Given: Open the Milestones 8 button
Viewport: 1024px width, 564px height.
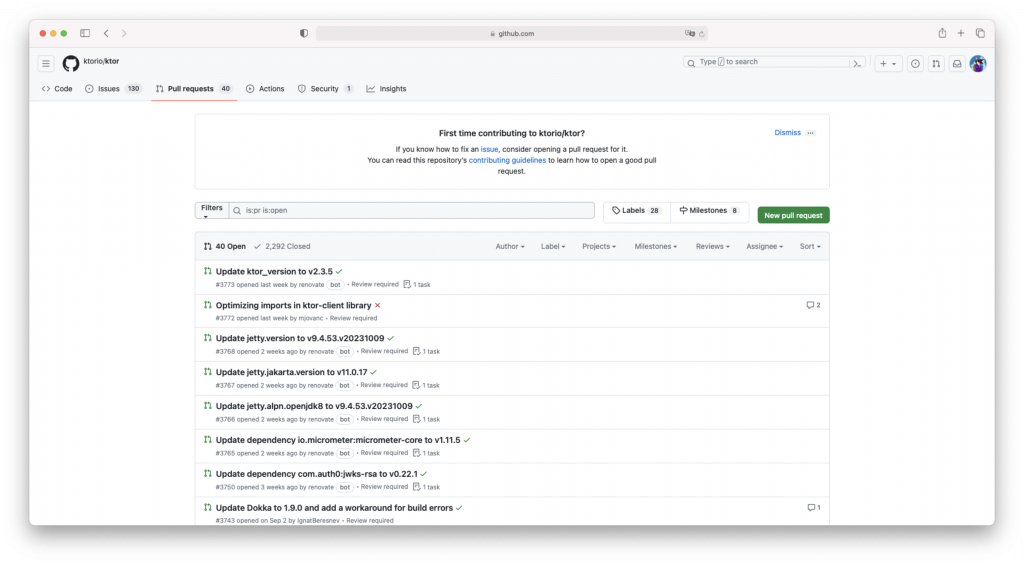Looking at the screenshot, I should click(709, 210).
